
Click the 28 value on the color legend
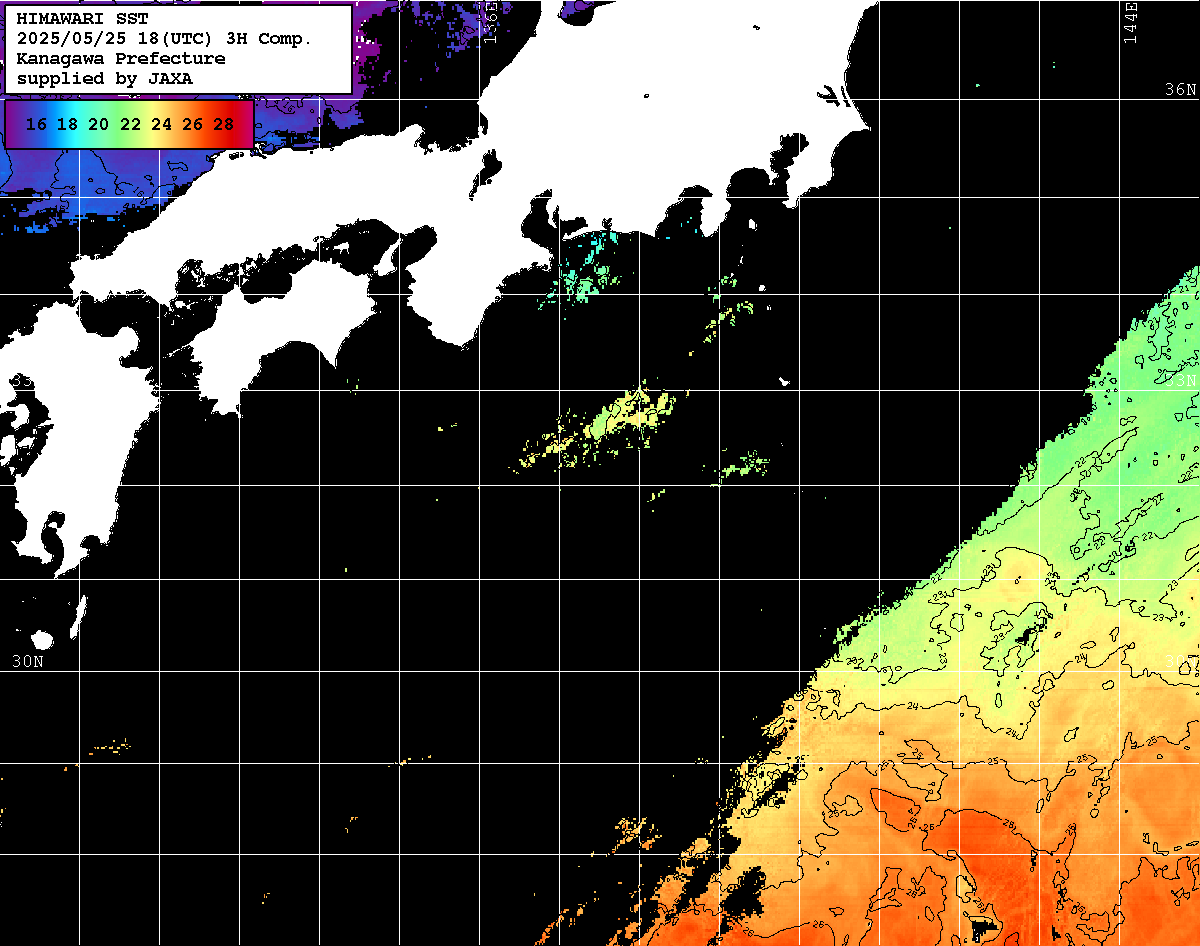(224, 125)
